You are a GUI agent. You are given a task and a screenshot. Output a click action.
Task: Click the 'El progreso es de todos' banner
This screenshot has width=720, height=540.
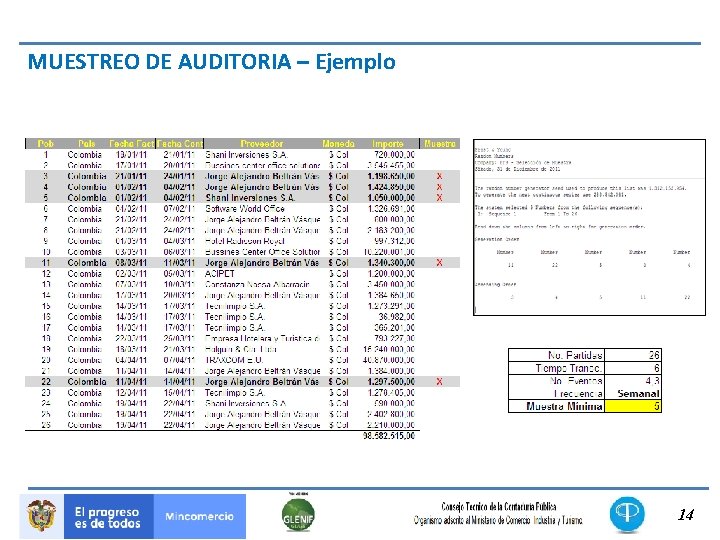click(x=109, y=517)
